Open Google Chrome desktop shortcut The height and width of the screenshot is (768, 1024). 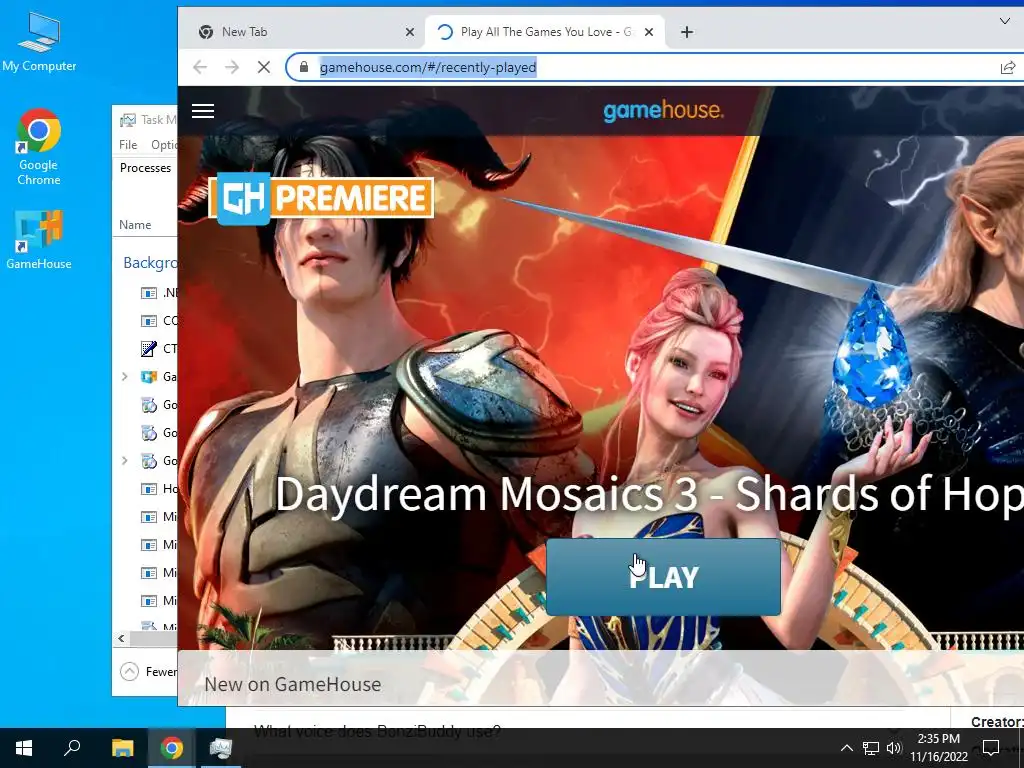tap(39, 148)
